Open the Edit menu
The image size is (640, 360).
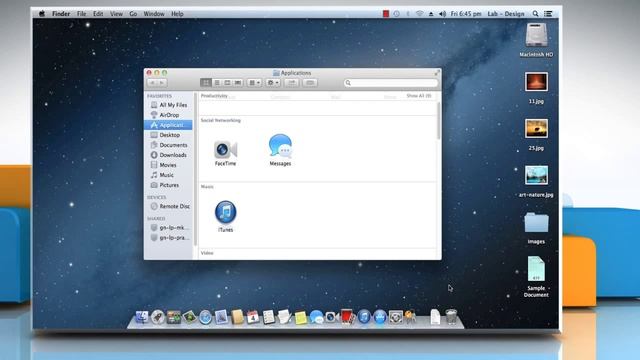[98, 13]
